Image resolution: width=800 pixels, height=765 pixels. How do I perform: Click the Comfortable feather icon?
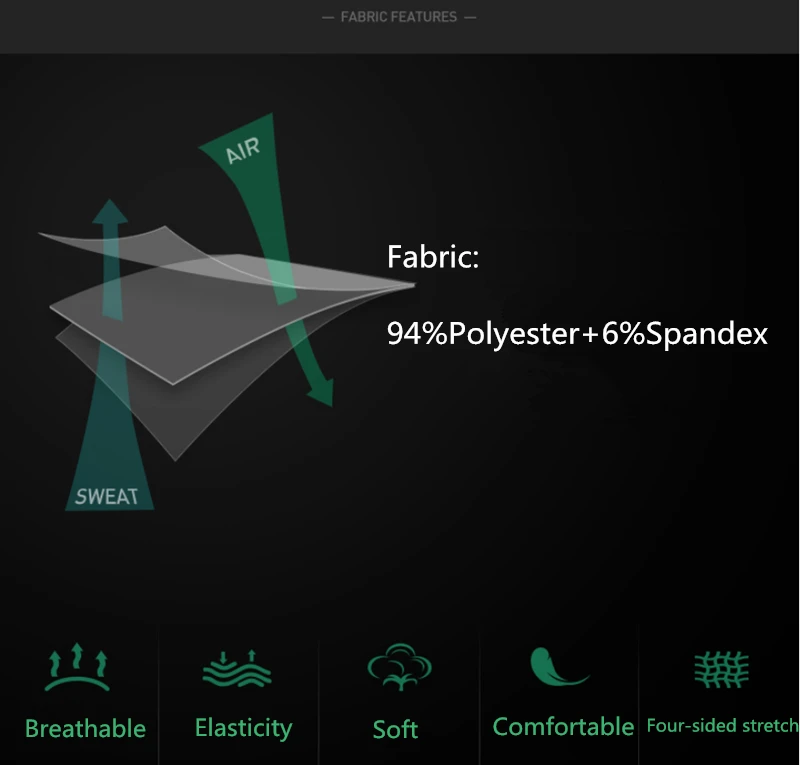(560, 667)
